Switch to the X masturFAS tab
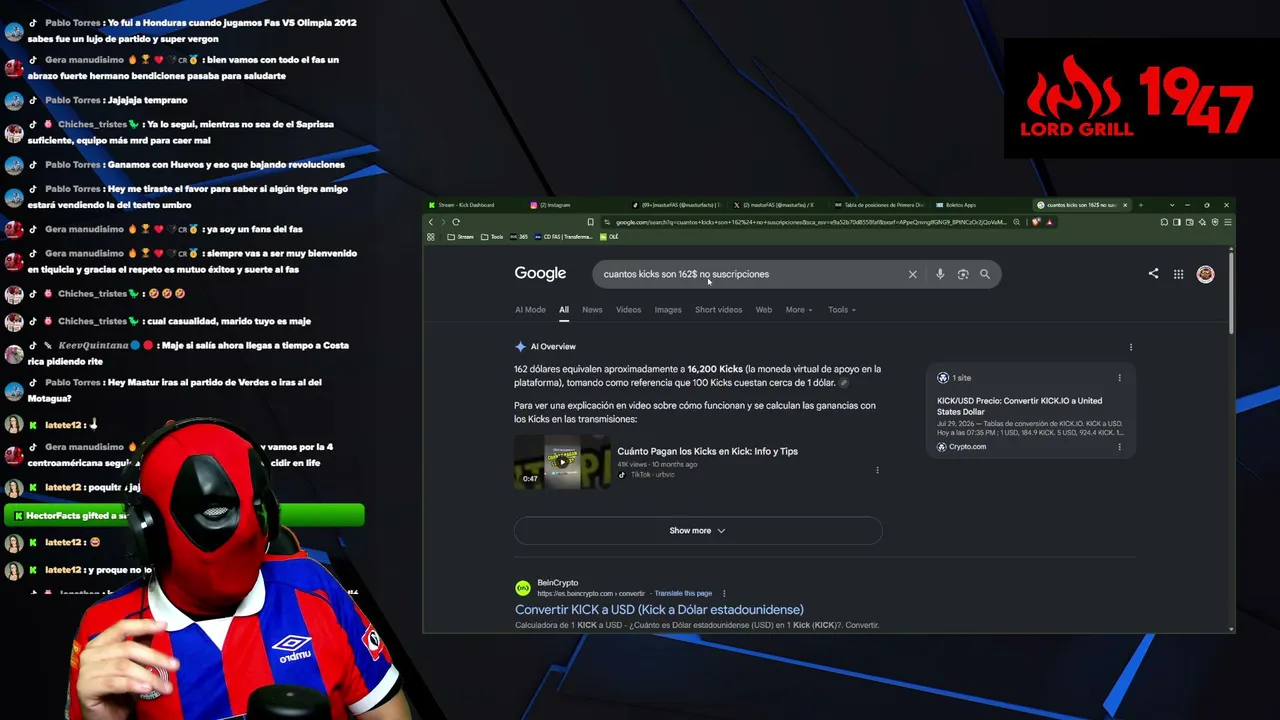 [x=777, y=205]
